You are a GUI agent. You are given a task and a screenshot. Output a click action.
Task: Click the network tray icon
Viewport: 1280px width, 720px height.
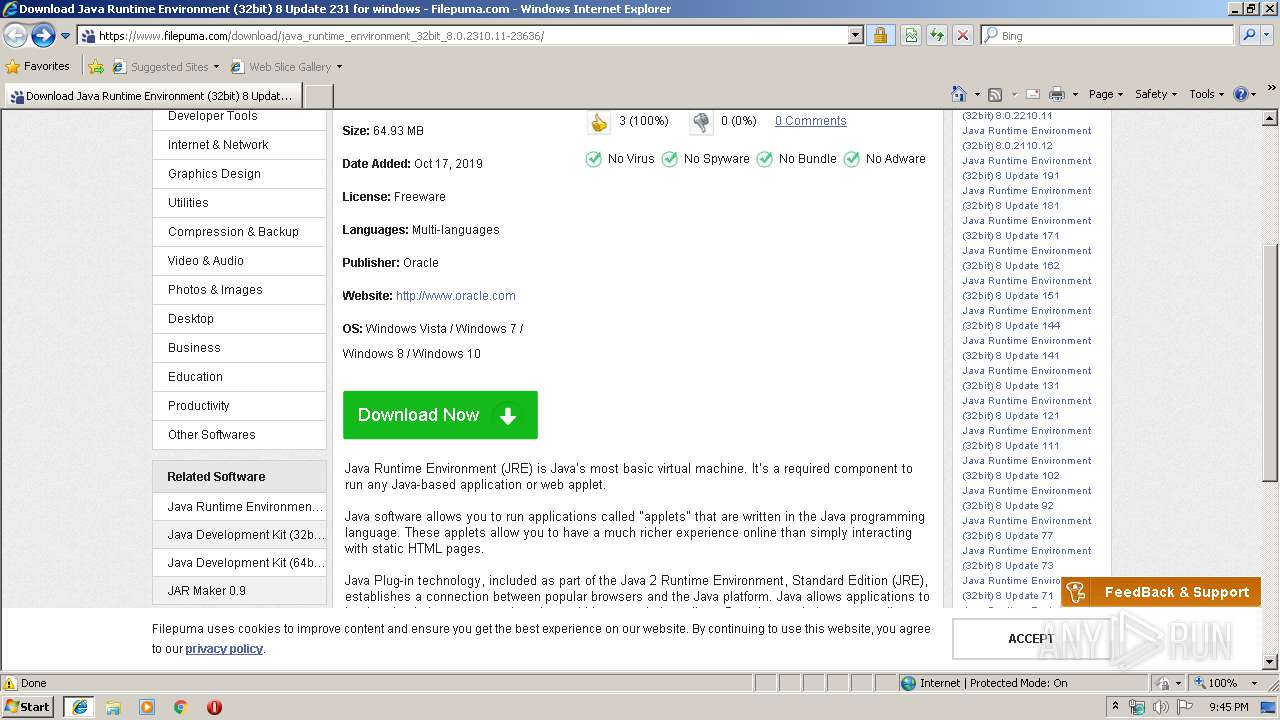point(1138,707)
